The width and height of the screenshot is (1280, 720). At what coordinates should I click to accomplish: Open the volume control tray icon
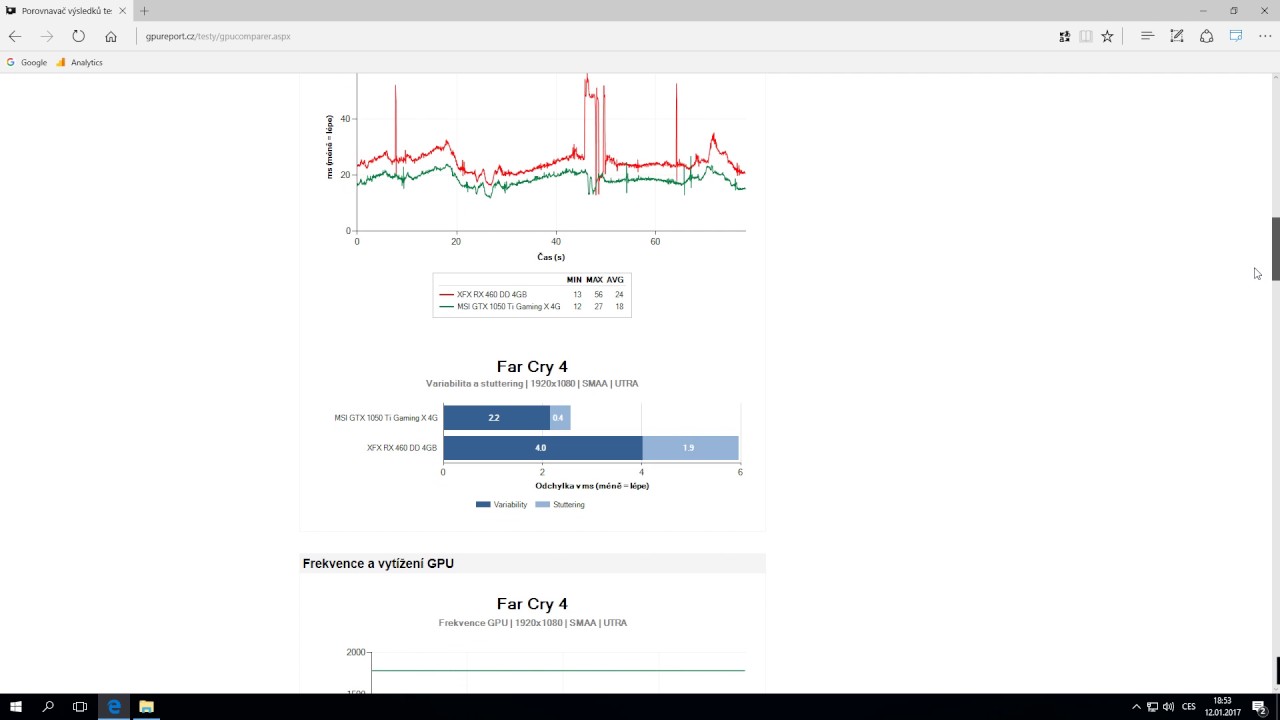[x=1168, y=707]
